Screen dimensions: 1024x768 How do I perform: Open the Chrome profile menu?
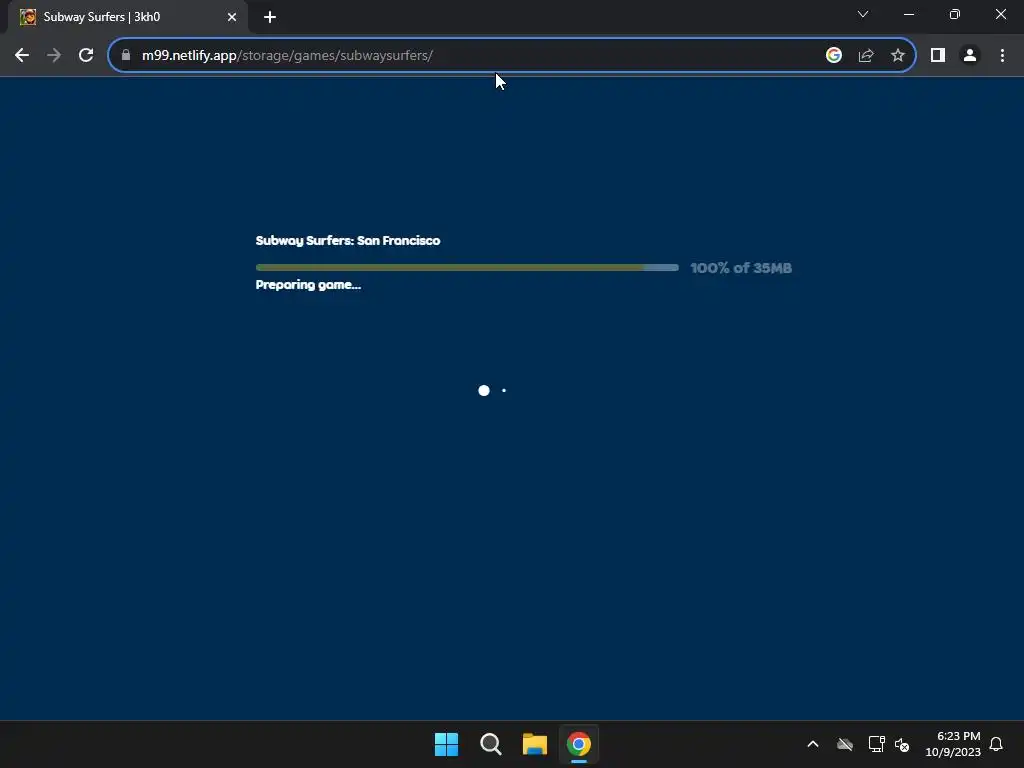(x=970, y=56)
